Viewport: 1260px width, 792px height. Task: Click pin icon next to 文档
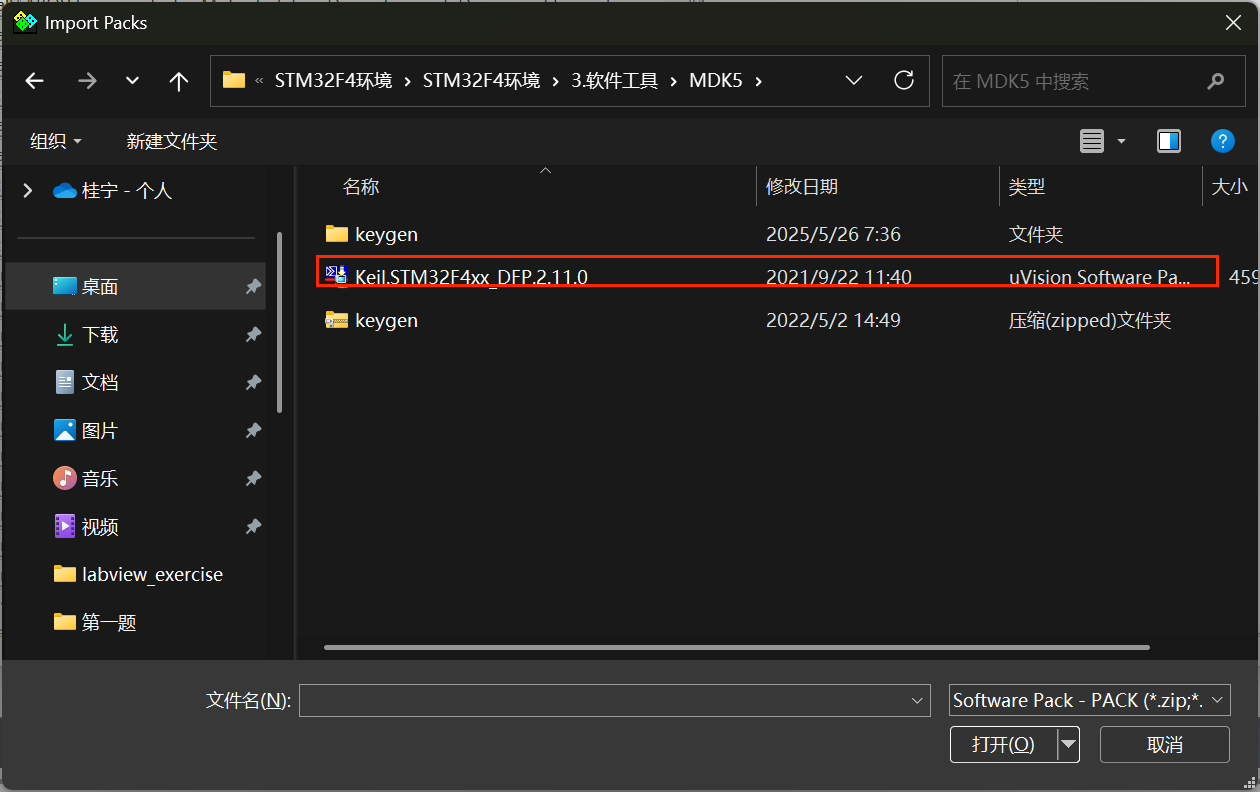(253, 382)
